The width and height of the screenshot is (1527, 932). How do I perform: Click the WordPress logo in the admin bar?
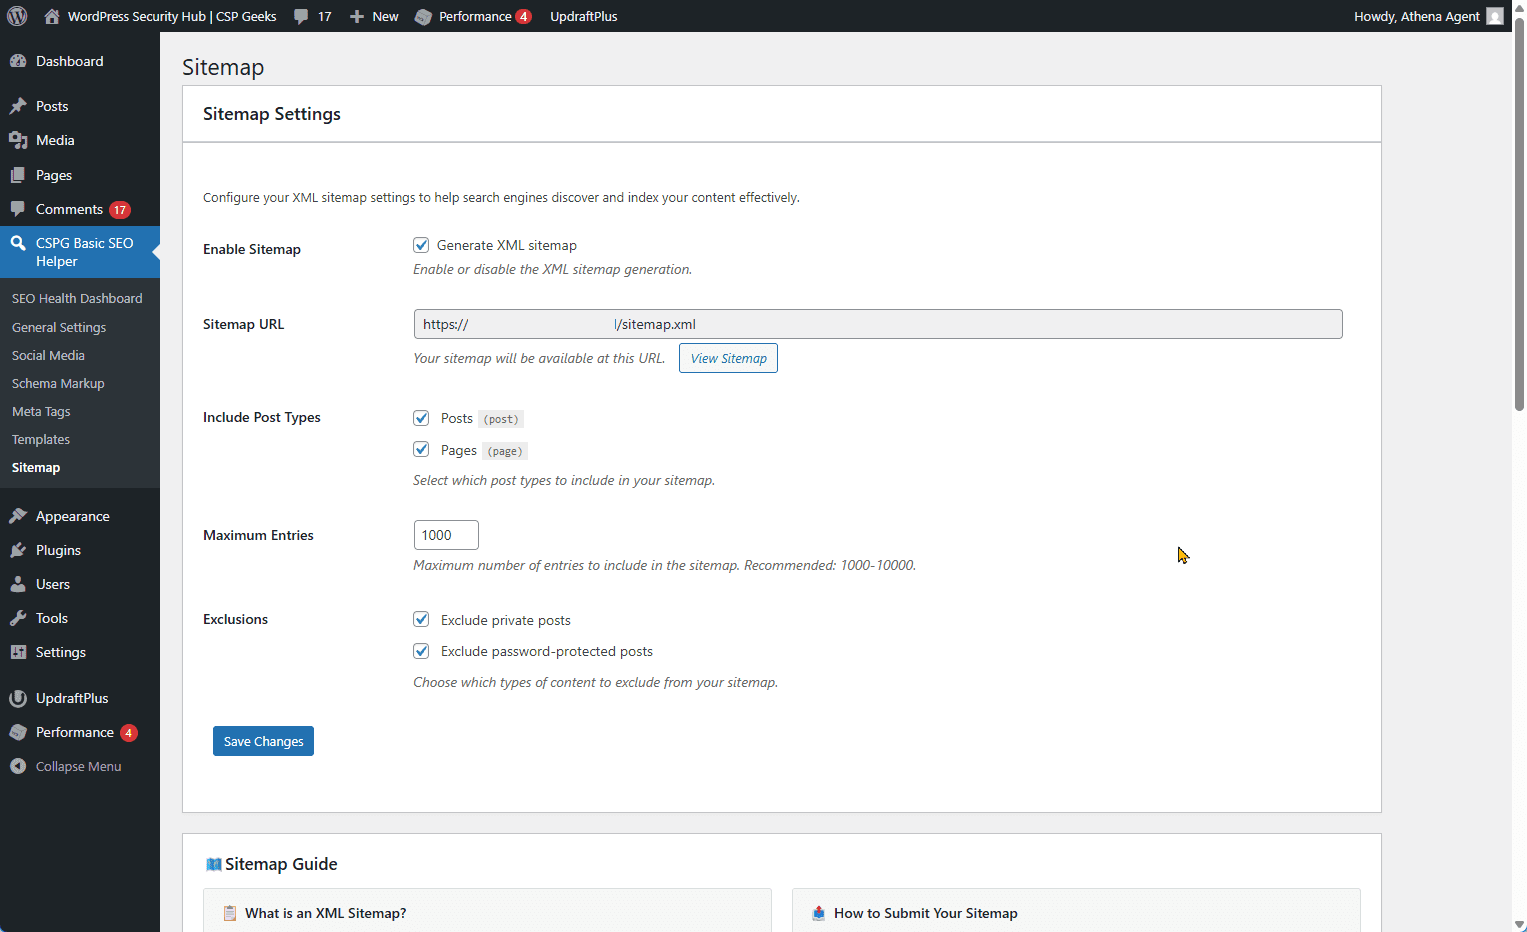click(16, 15)
